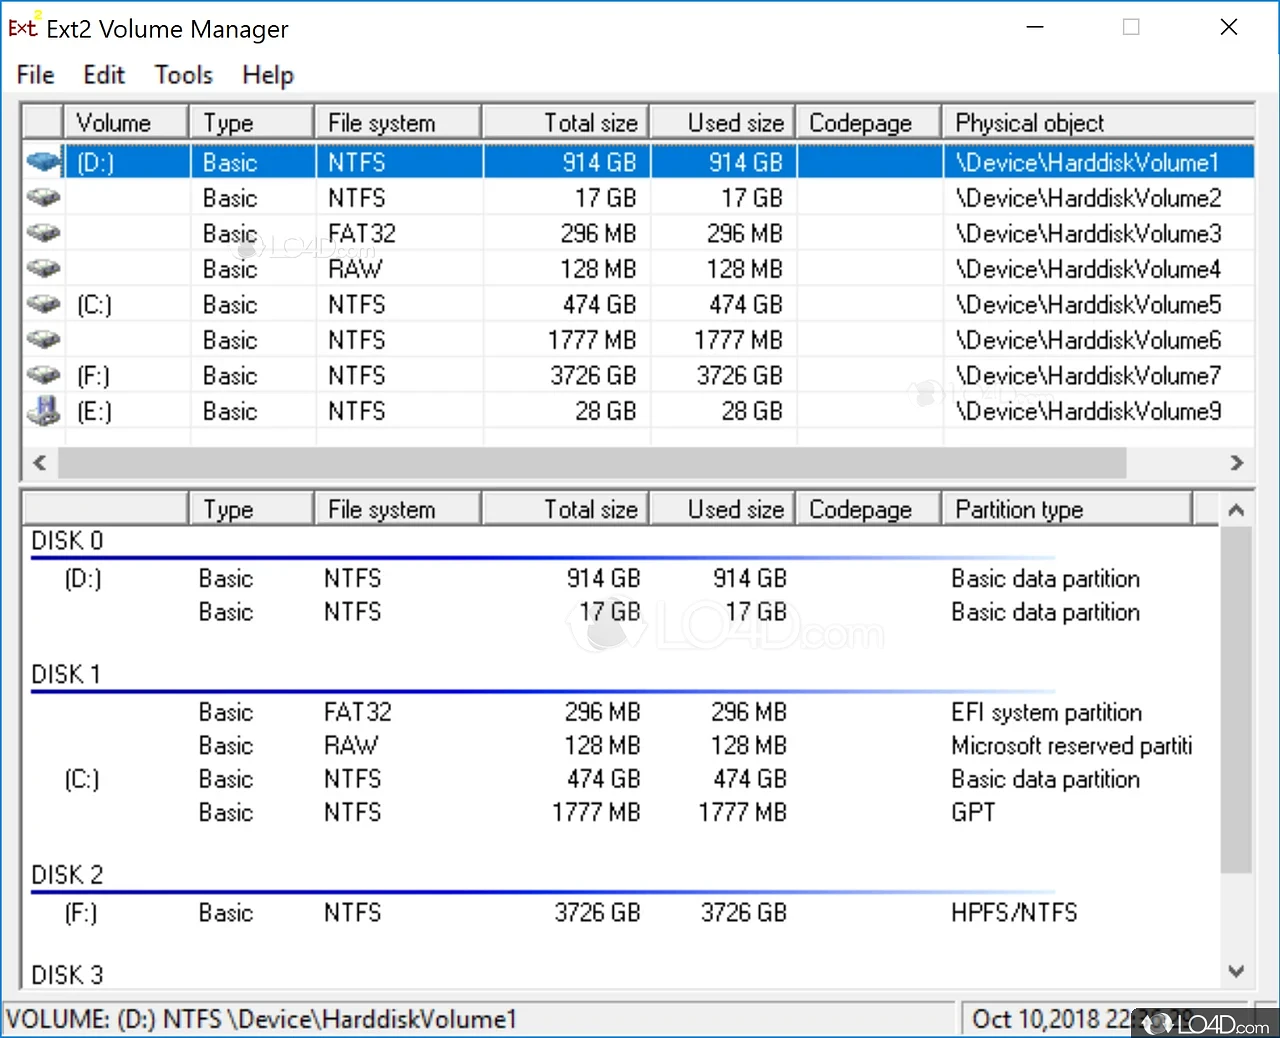This screenshot has height=1038, width=1280.
Task: Select the F: partition under DISK 2
Action: coord(81,913)
